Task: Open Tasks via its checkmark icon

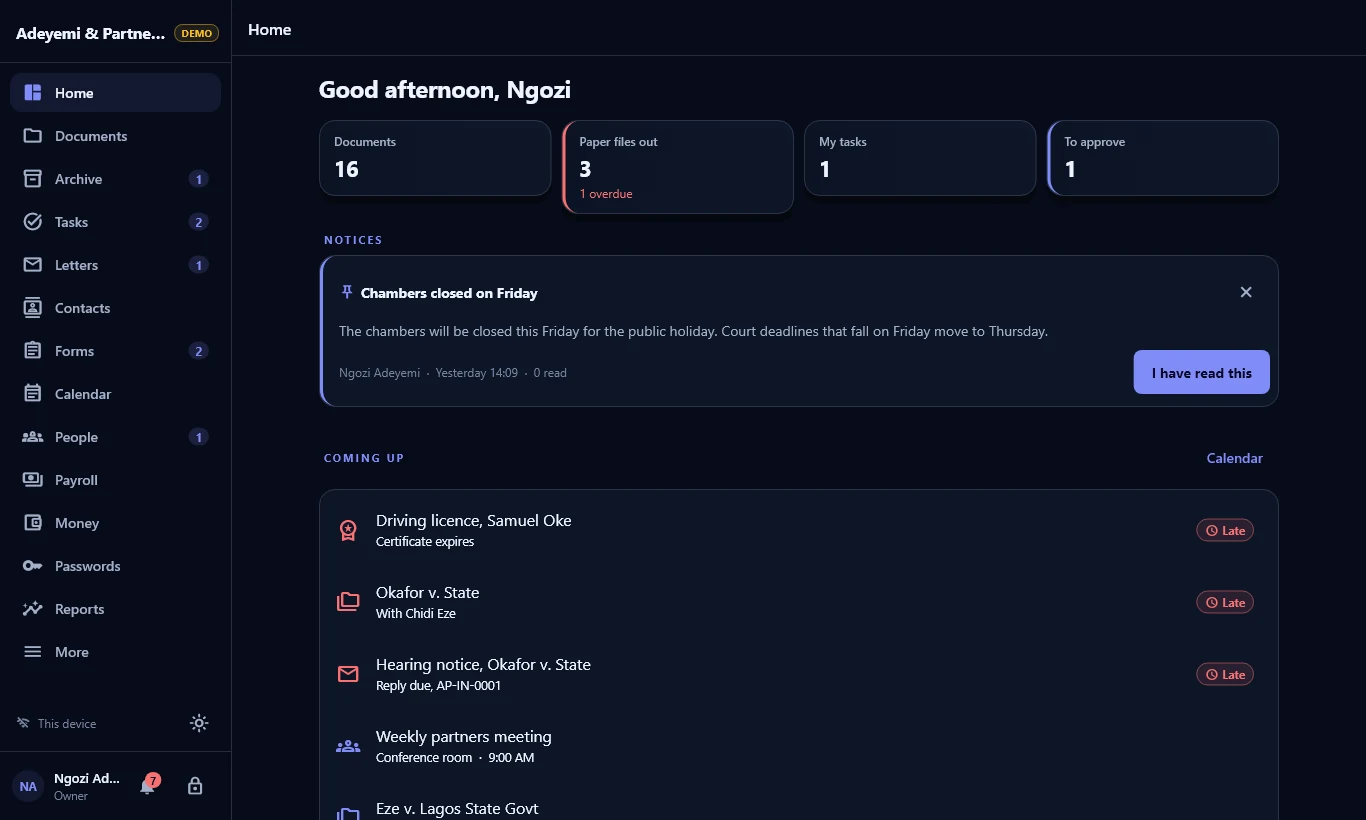Action: 33,222
